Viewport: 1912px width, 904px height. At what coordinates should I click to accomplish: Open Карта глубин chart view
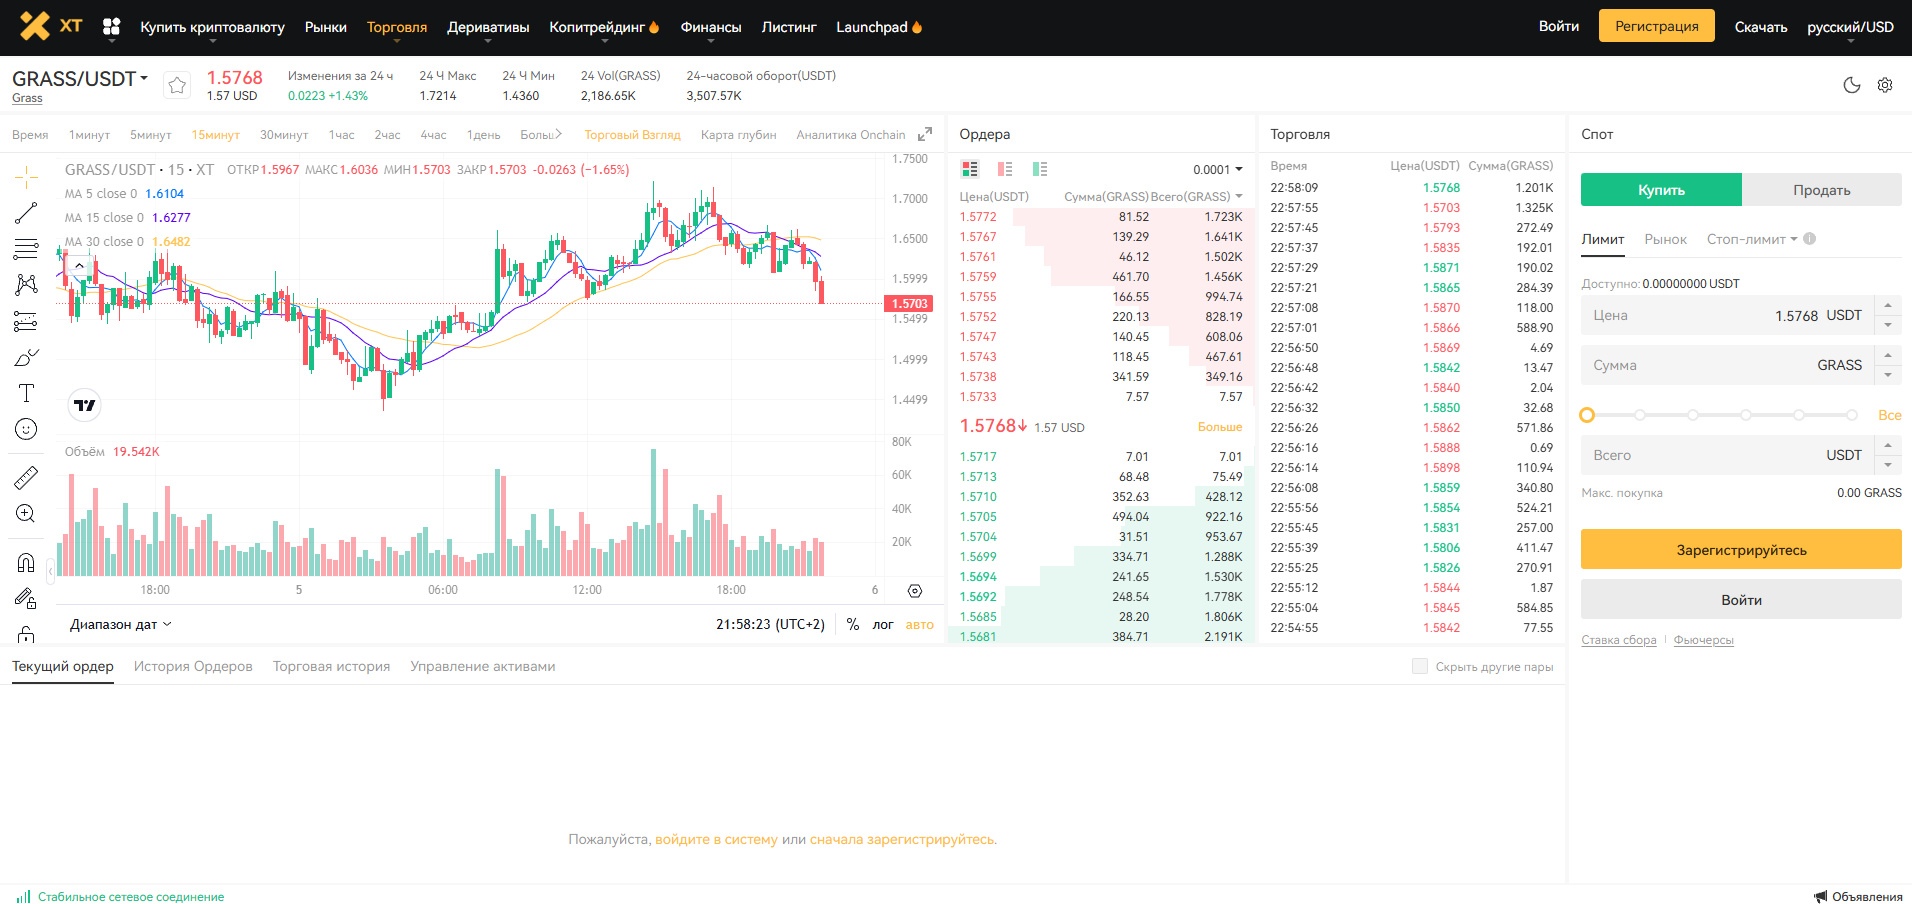click(738, 134)
